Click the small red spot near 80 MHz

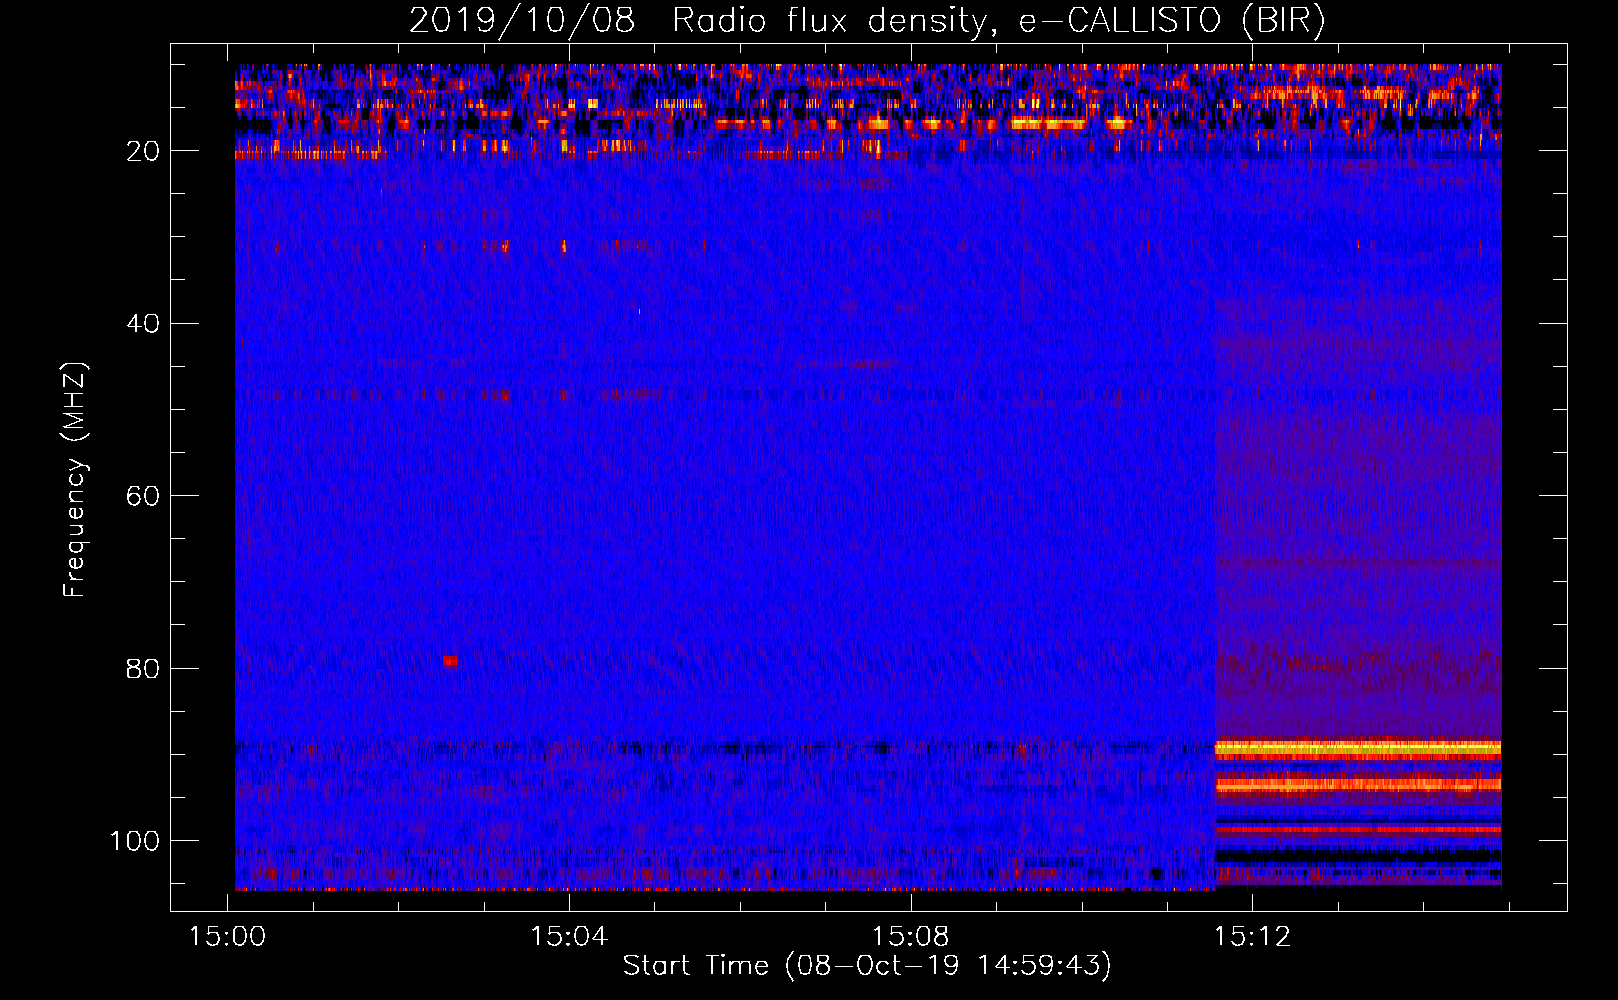450,661
